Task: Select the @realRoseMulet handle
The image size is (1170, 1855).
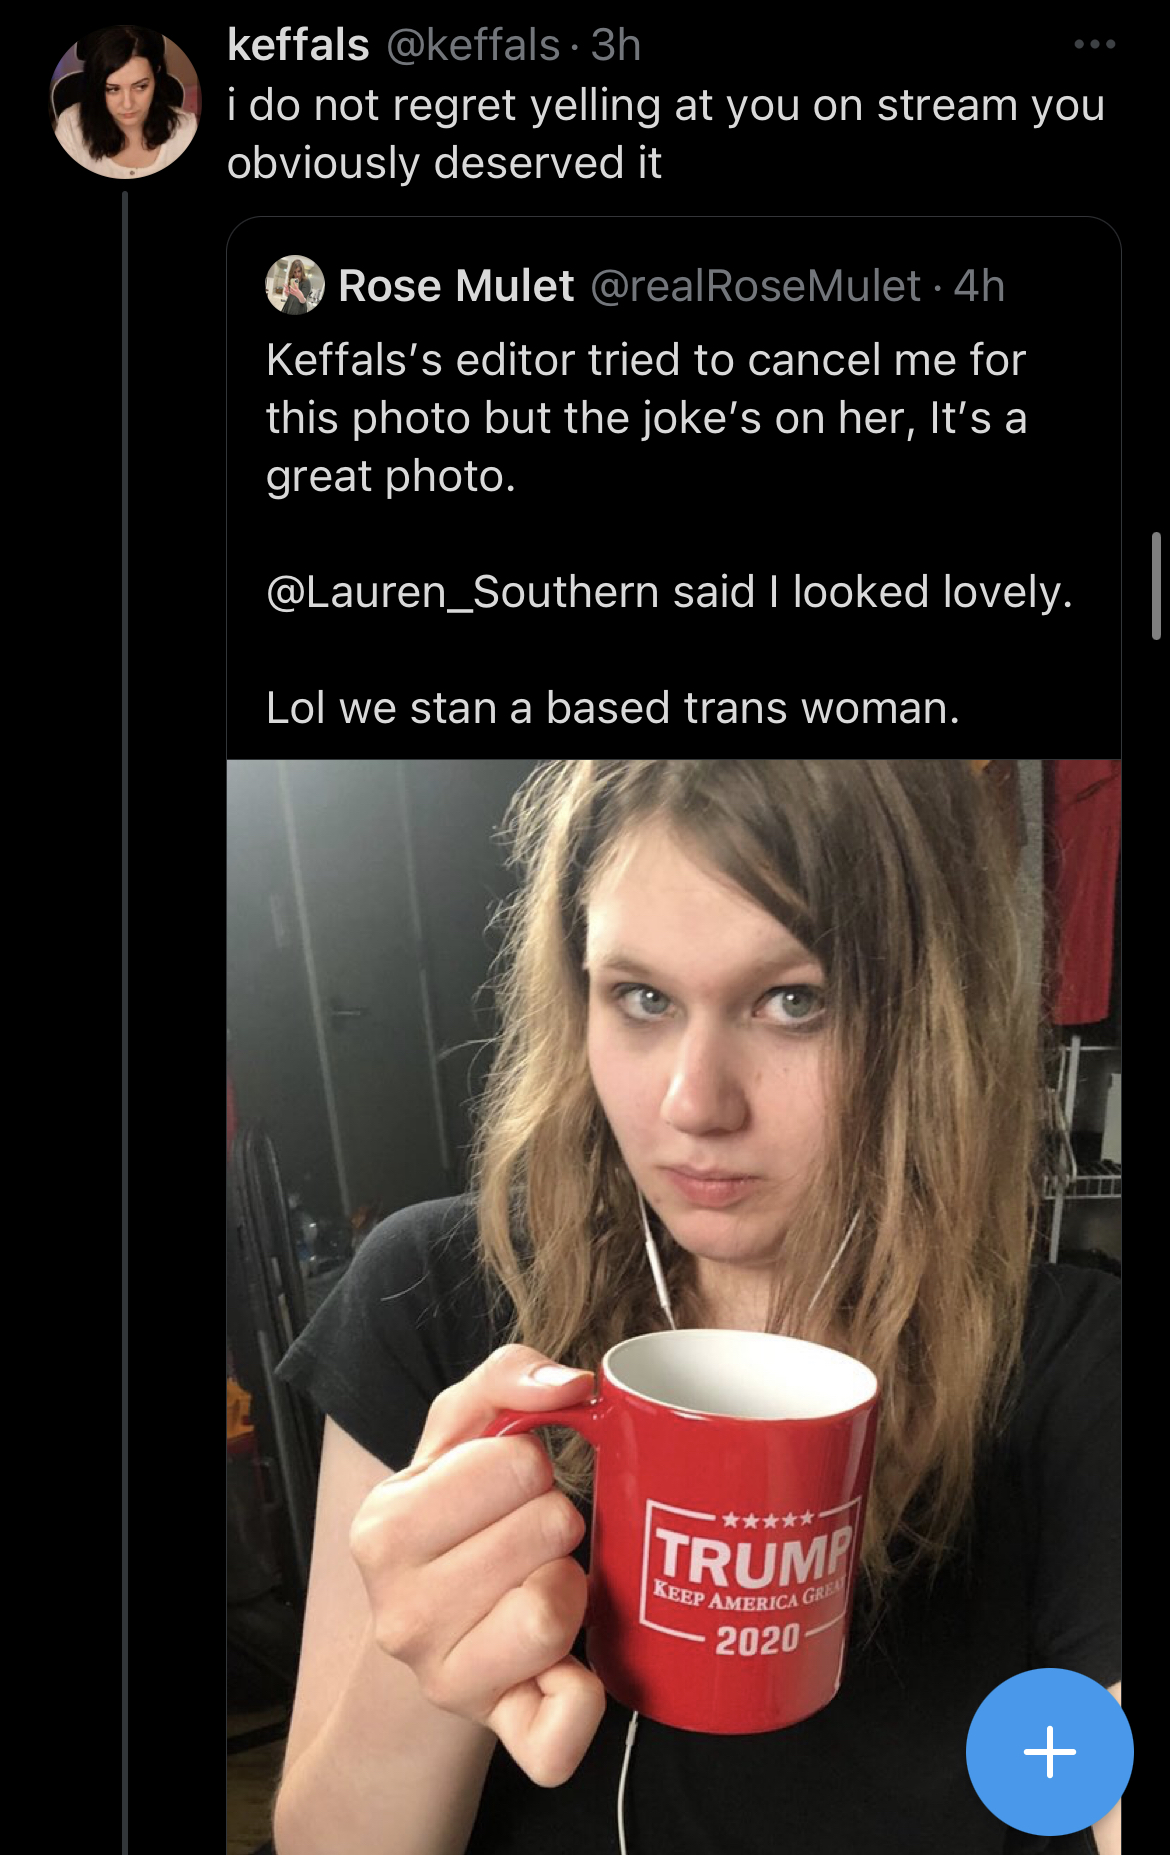Action: coord(756,286)
